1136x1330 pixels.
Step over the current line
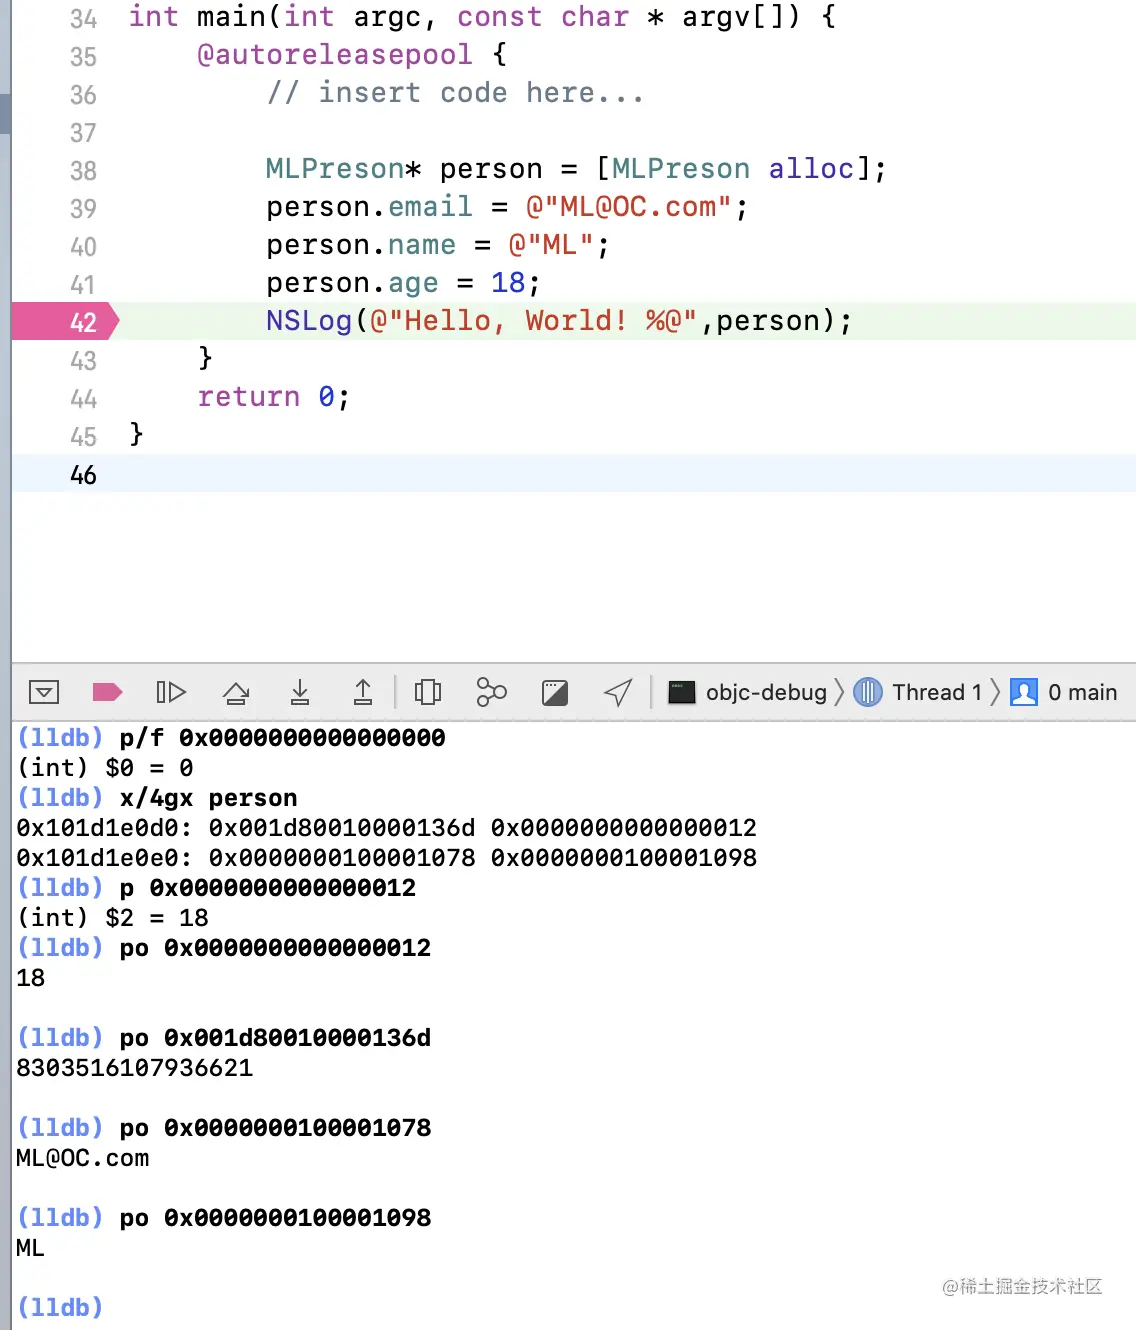(x=236, y=692)
